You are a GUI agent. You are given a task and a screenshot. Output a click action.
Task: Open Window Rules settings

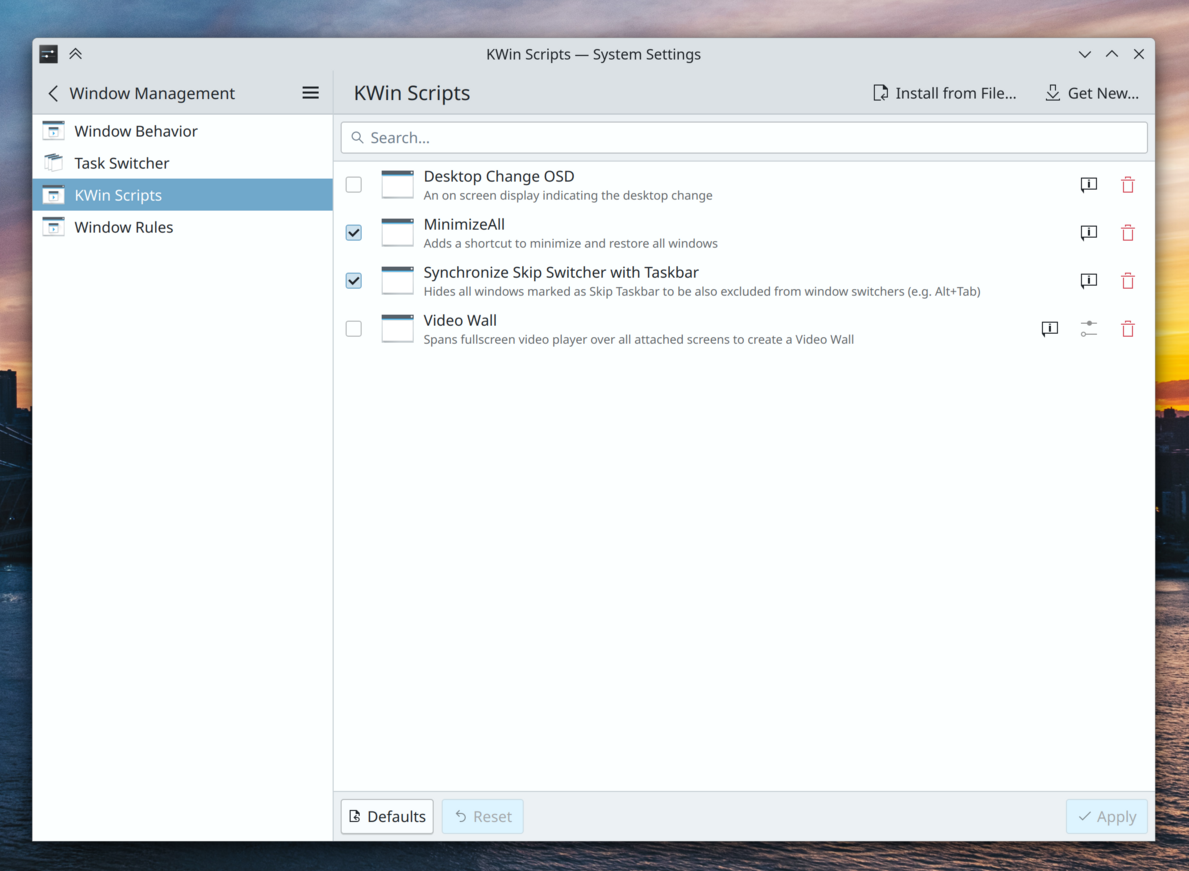183,227
